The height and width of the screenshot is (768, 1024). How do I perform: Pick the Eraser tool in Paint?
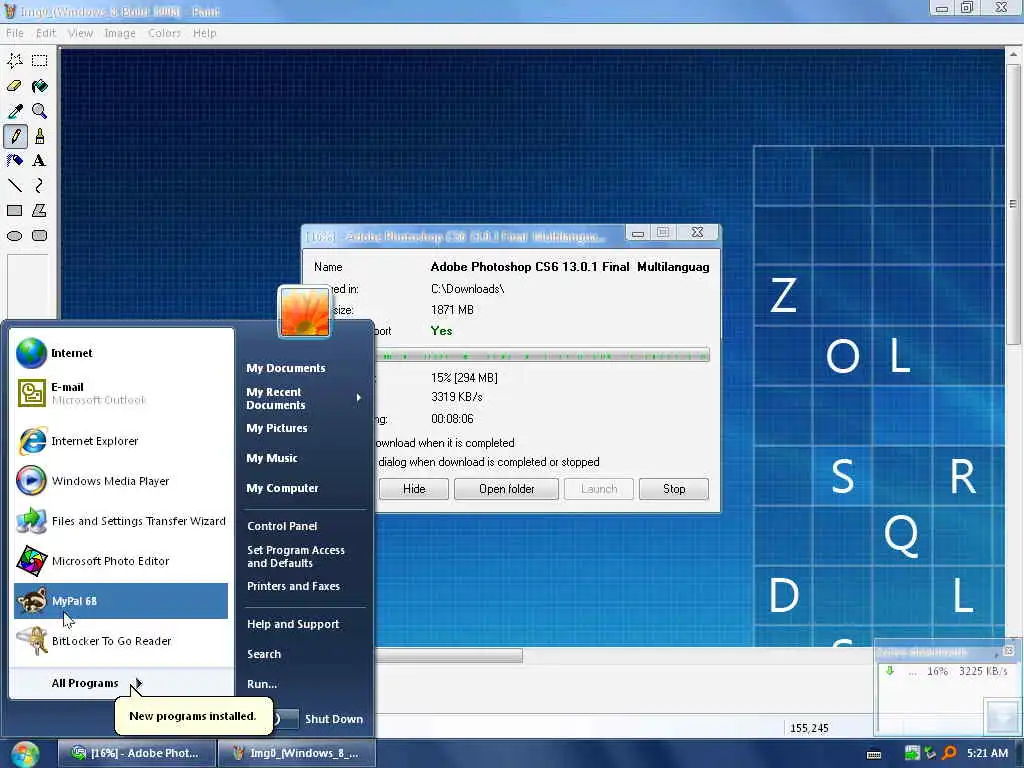pos(14,86)
